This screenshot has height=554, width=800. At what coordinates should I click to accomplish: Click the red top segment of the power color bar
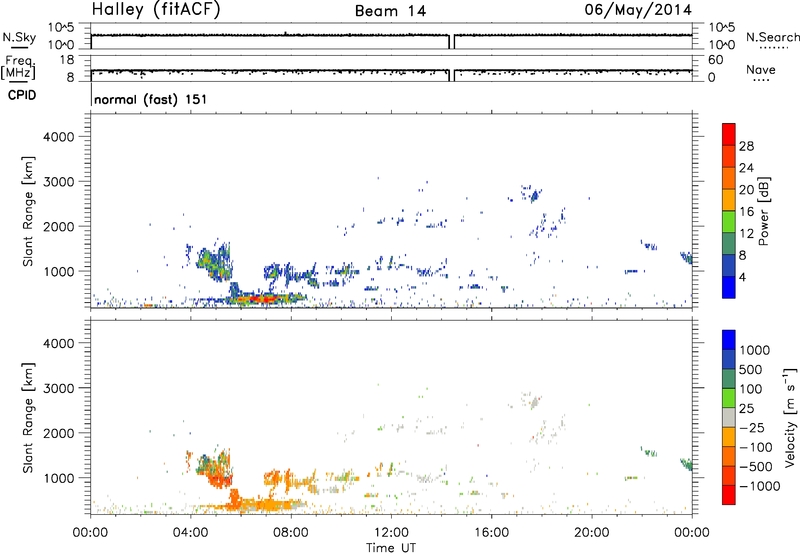729,134
